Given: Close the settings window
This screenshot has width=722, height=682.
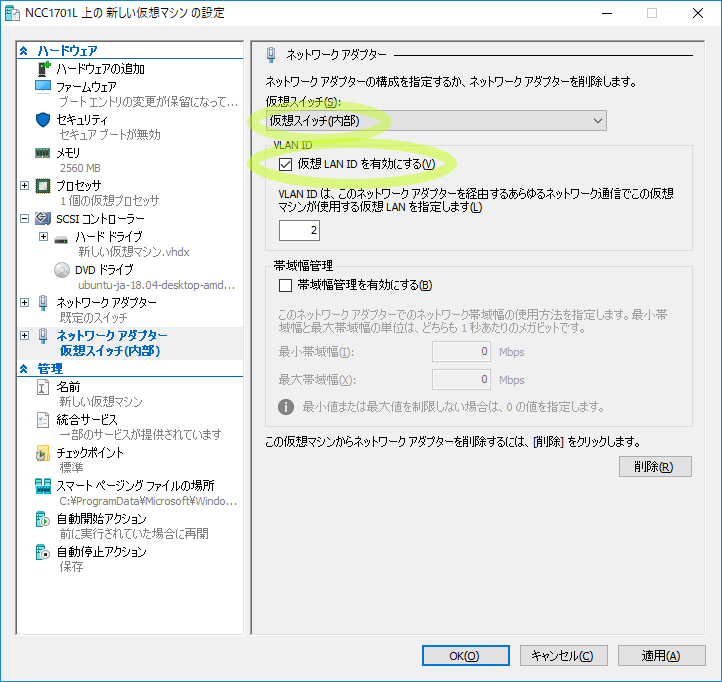Looking at the screenshot, I should tap(698, 13).
